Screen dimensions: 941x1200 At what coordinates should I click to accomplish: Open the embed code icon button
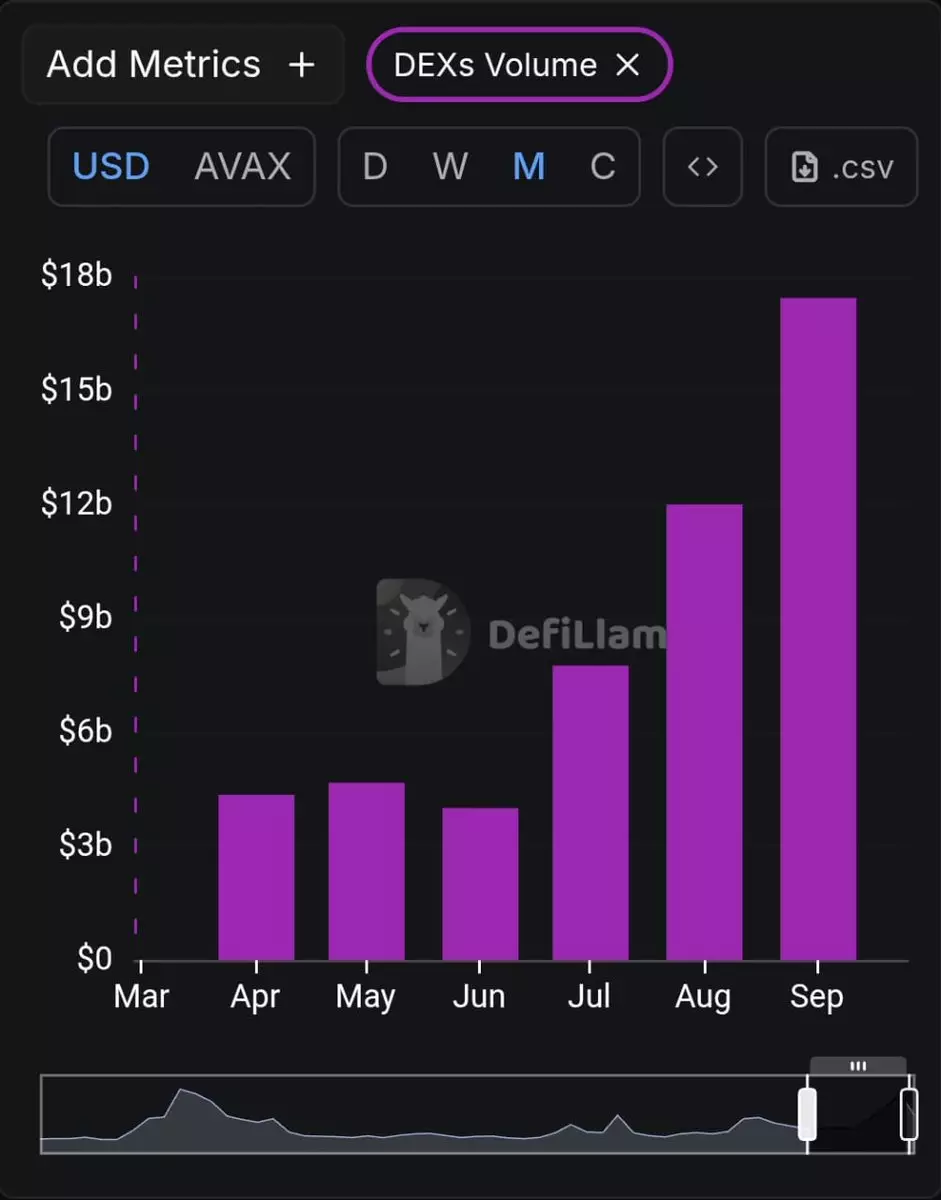click(703, 166)
